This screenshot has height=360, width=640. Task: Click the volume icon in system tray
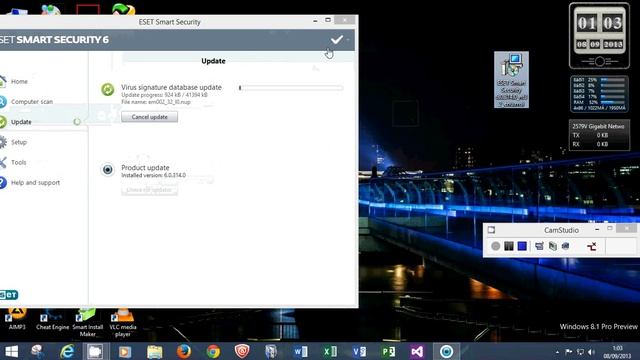591,352
